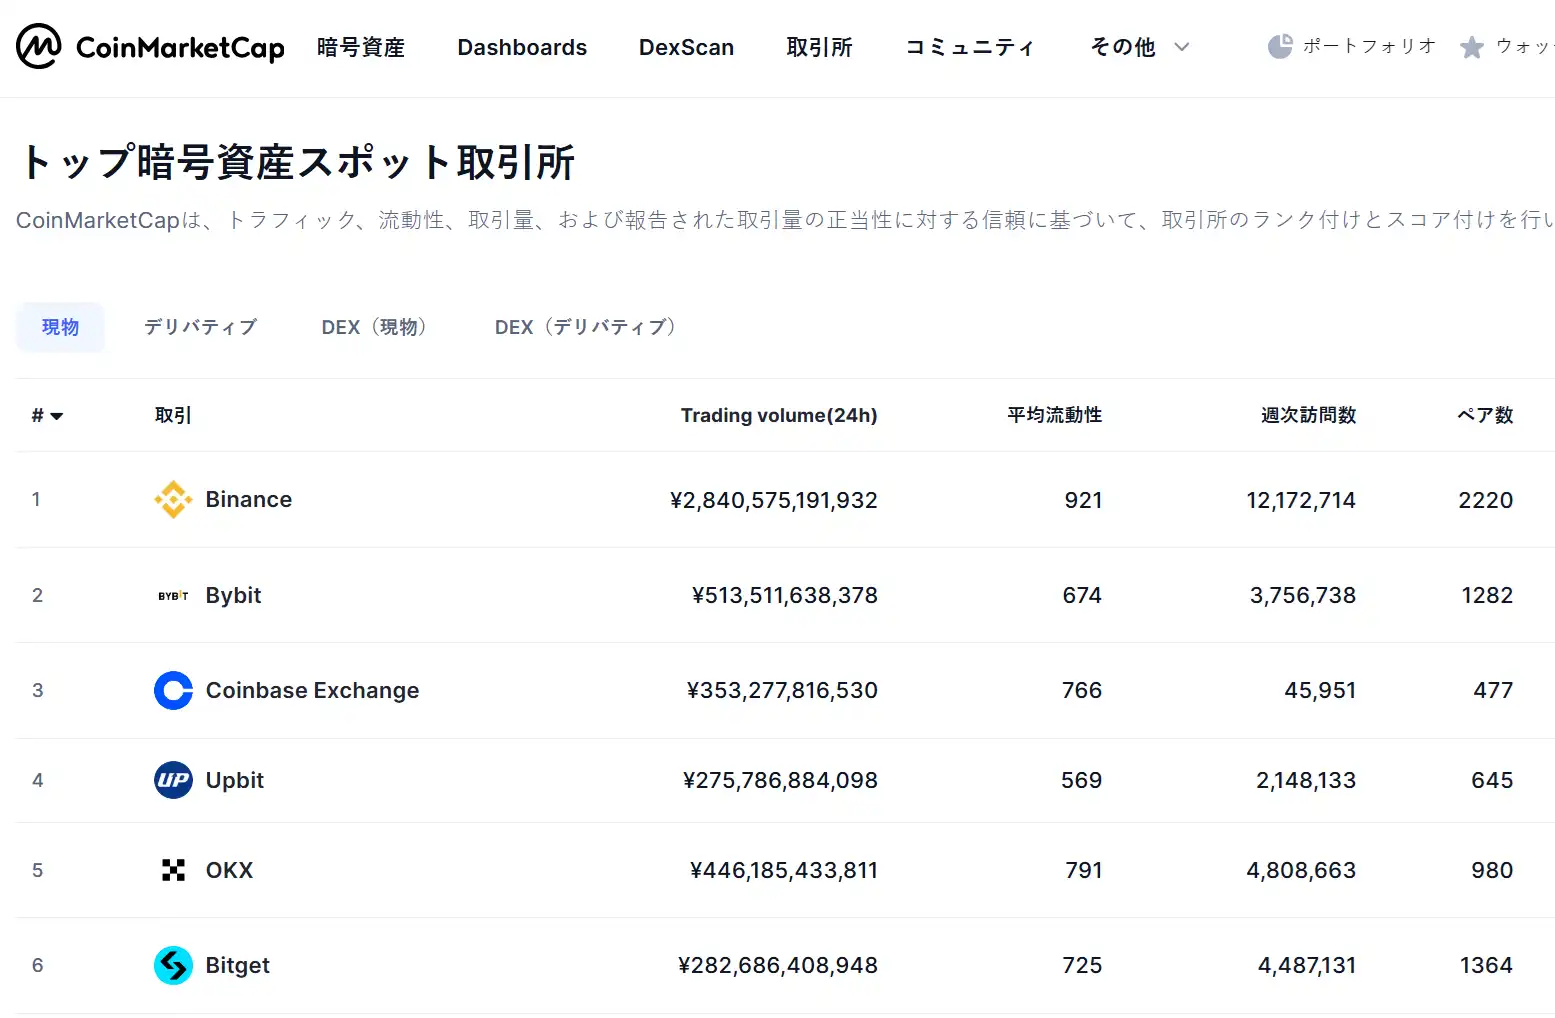Image resolution: width=1555 pixels, height=1018 pixels.
Task: Sort by Trading volume(24h) column header
Action: [779, 415]
